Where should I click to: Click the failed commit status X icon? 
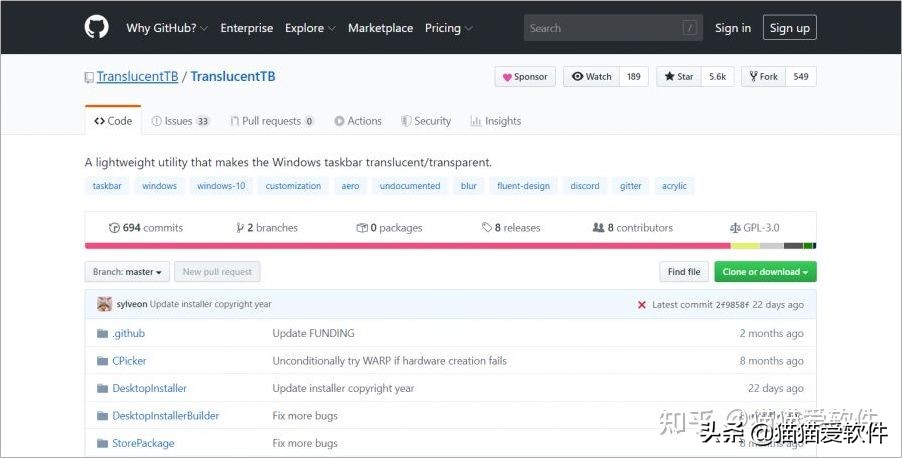tap(641, 304)
